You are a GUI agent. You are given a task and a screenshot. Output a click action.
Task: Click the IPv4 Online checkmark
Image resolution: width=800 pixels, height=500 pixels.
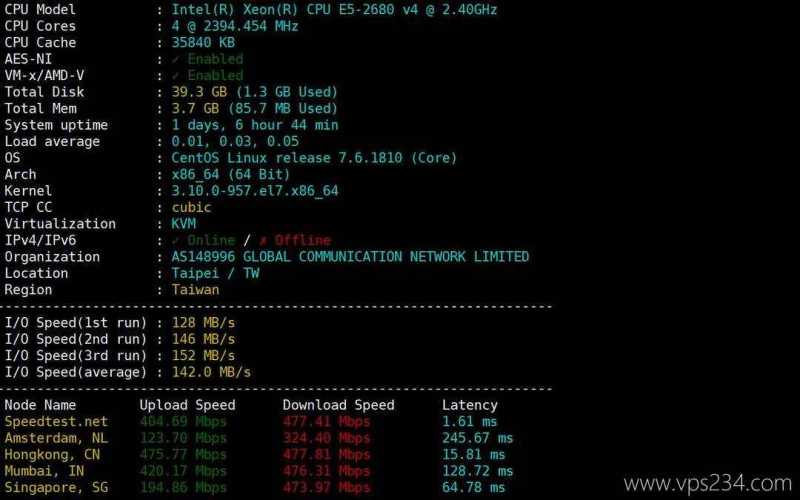[175, 240]
